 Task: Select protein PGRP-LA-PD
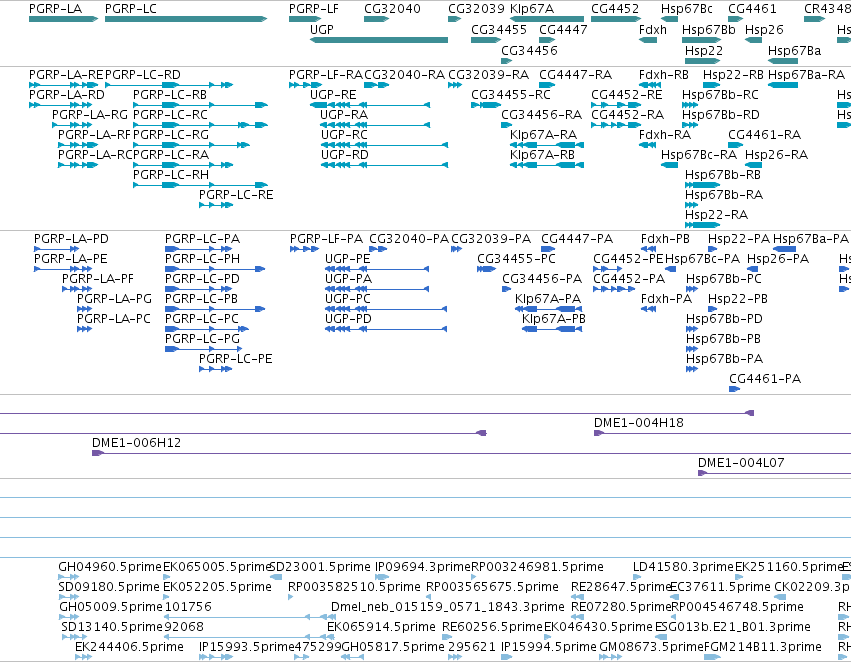pos(56,249)
